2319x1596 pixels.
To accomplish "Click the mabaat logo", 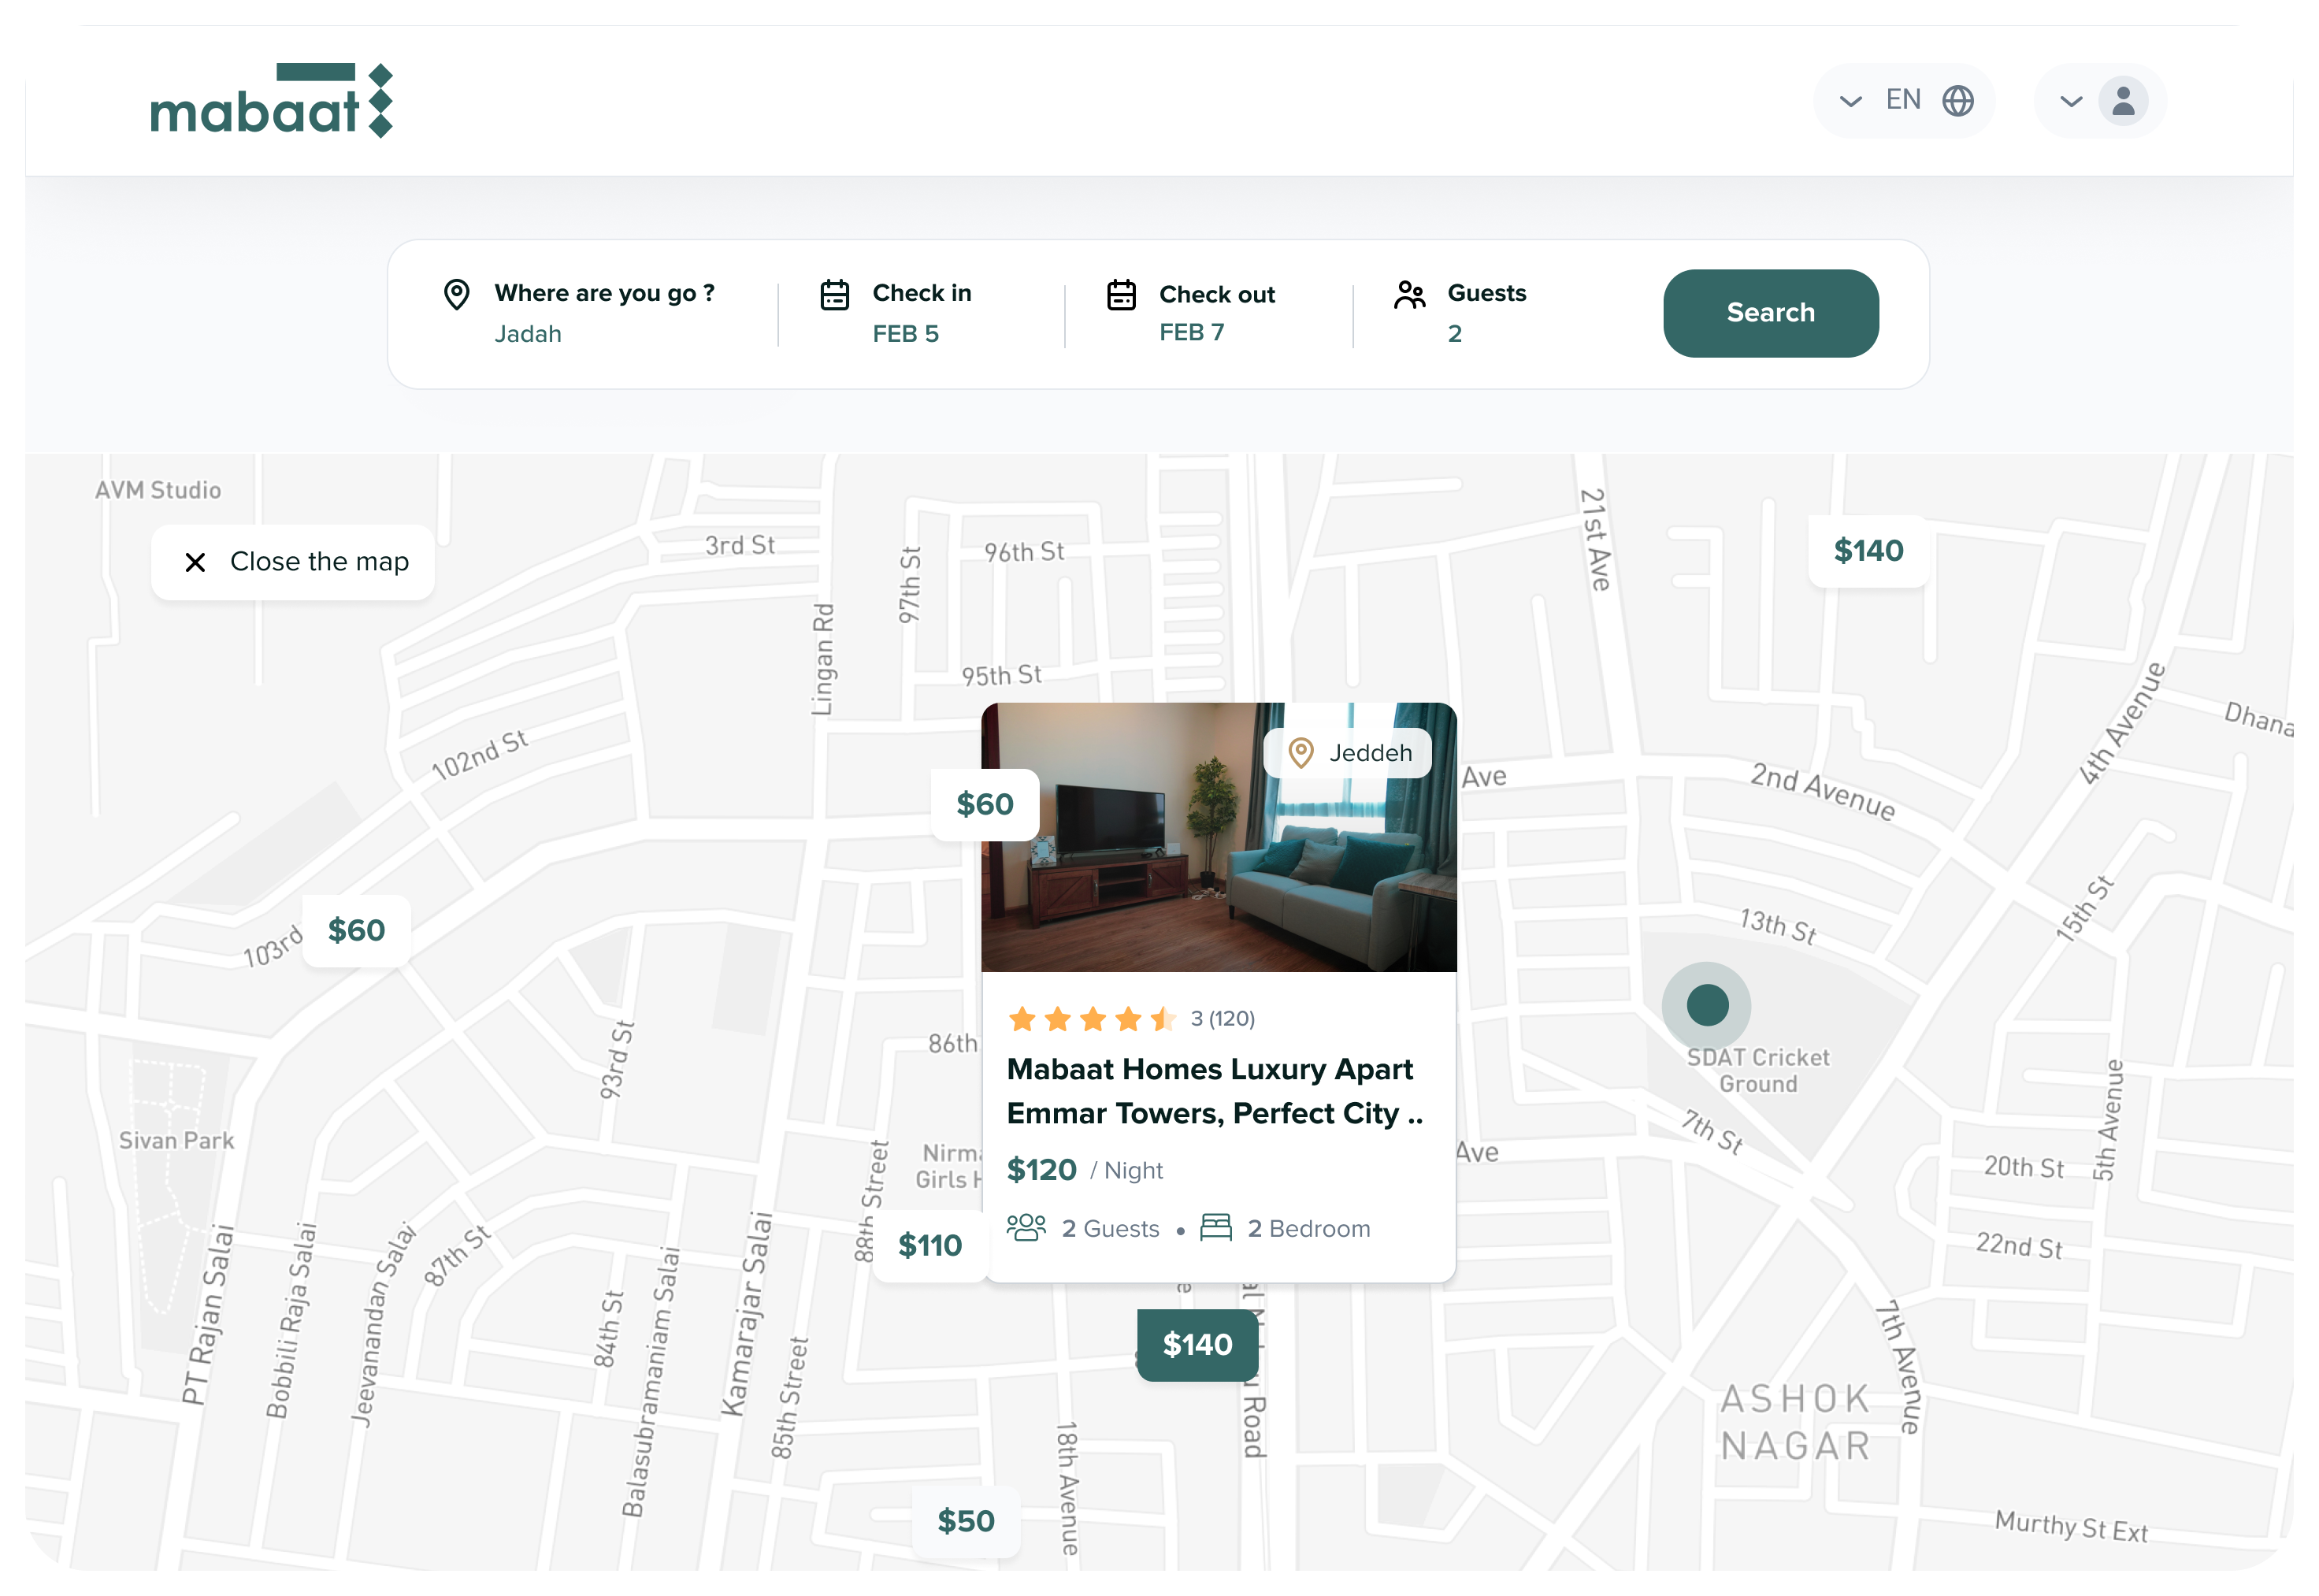I will (272, 99).
